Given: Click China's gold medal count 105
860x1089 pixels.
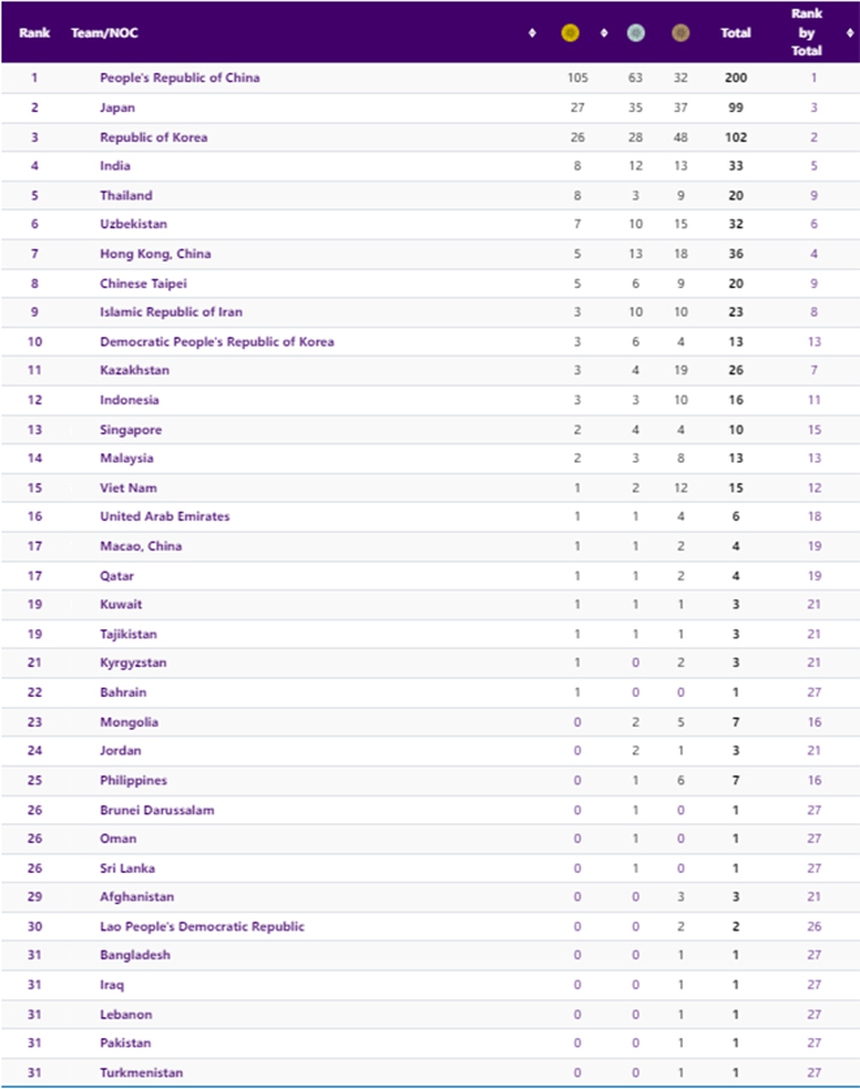Looking at the screenshot, I should 577,78.
